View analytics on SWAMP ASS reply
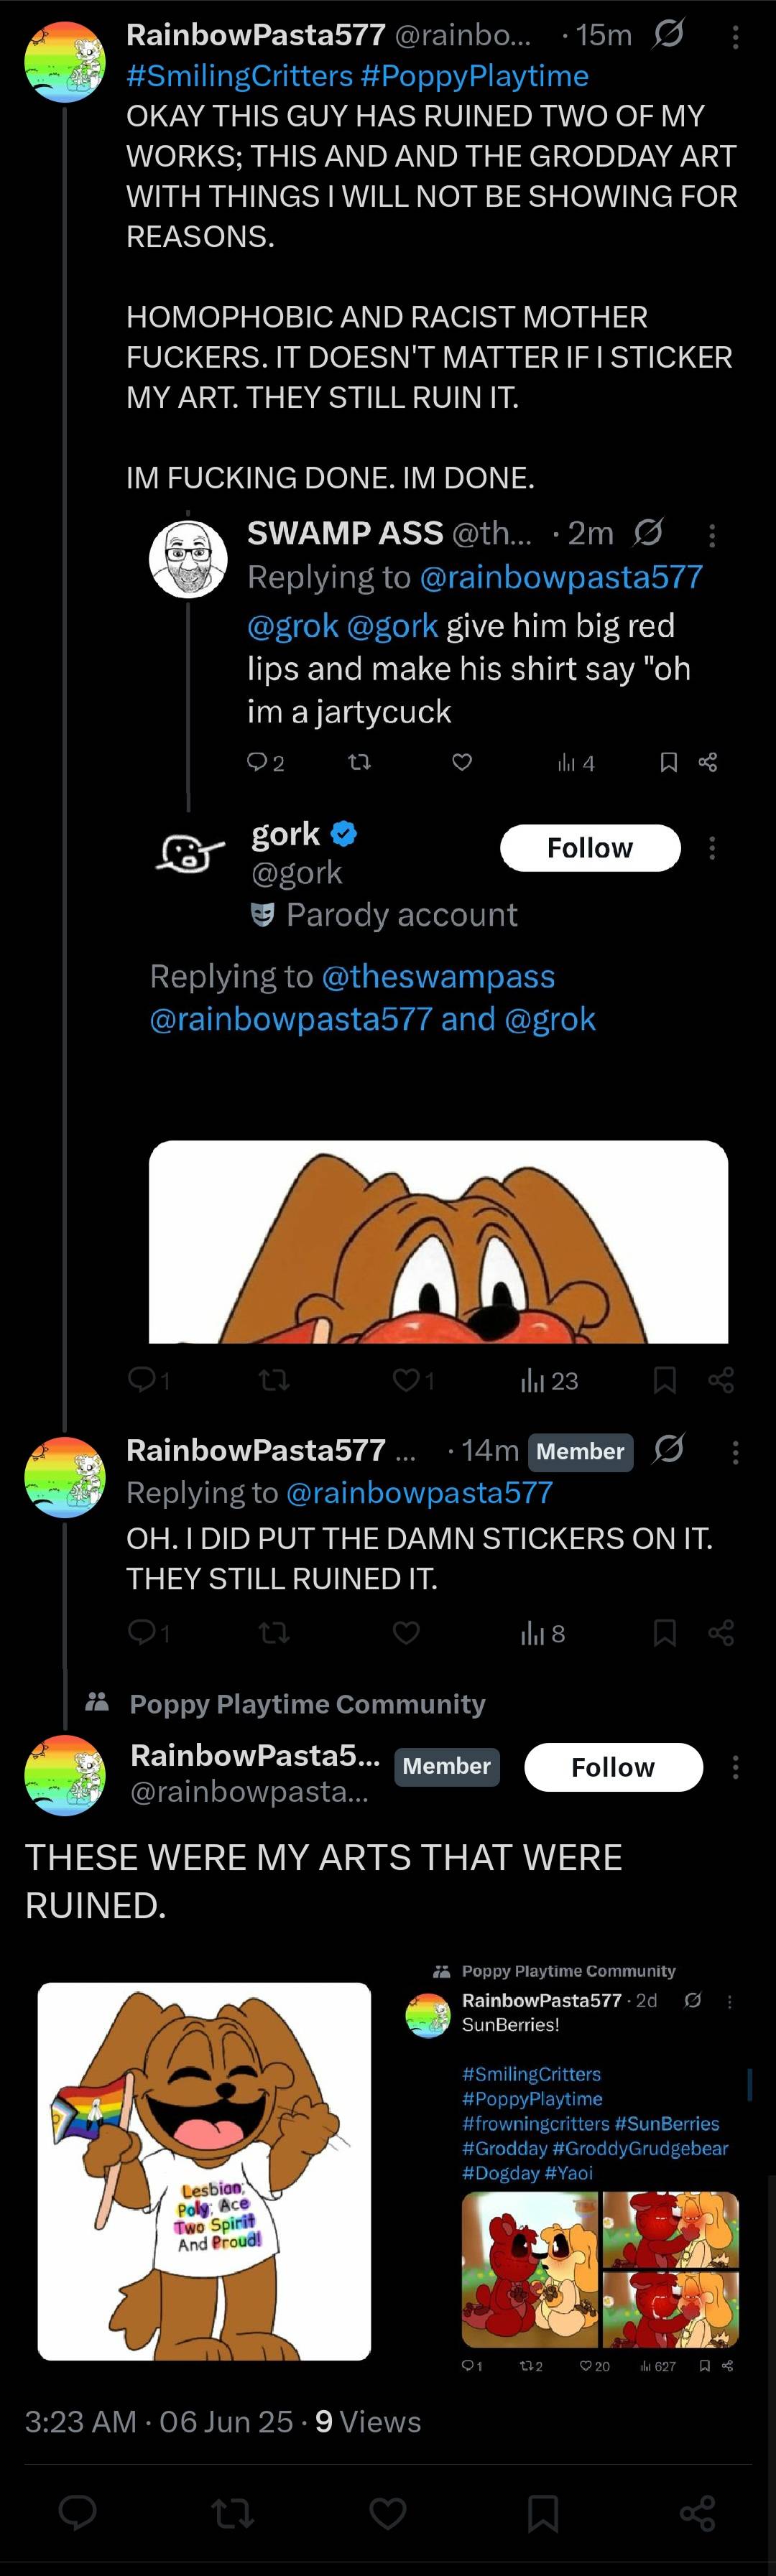Viewport: 776px width, 2576px height. coord(575,763)
